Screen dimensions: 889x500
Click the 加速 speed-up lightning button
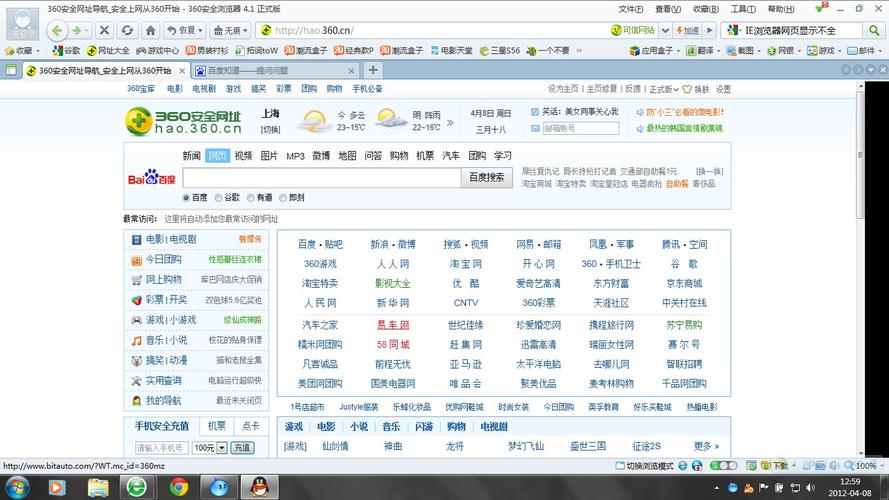click(x=687, y=30)
